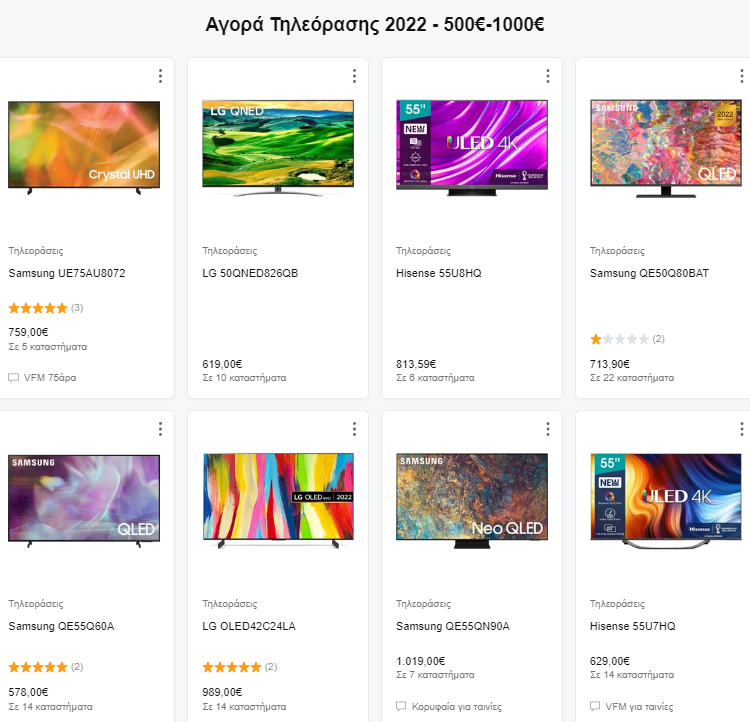The image size is (750, 722).
Task: Open Samsung QE50Q80BAT product title
Action: [649, 273]
